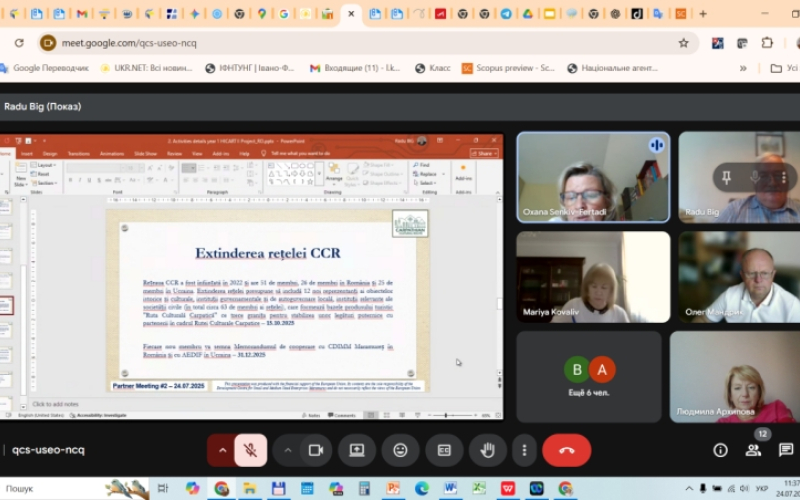Open the Section dropdown in shared PowerPoint
800x500 pixels.
tap(44, 183)
